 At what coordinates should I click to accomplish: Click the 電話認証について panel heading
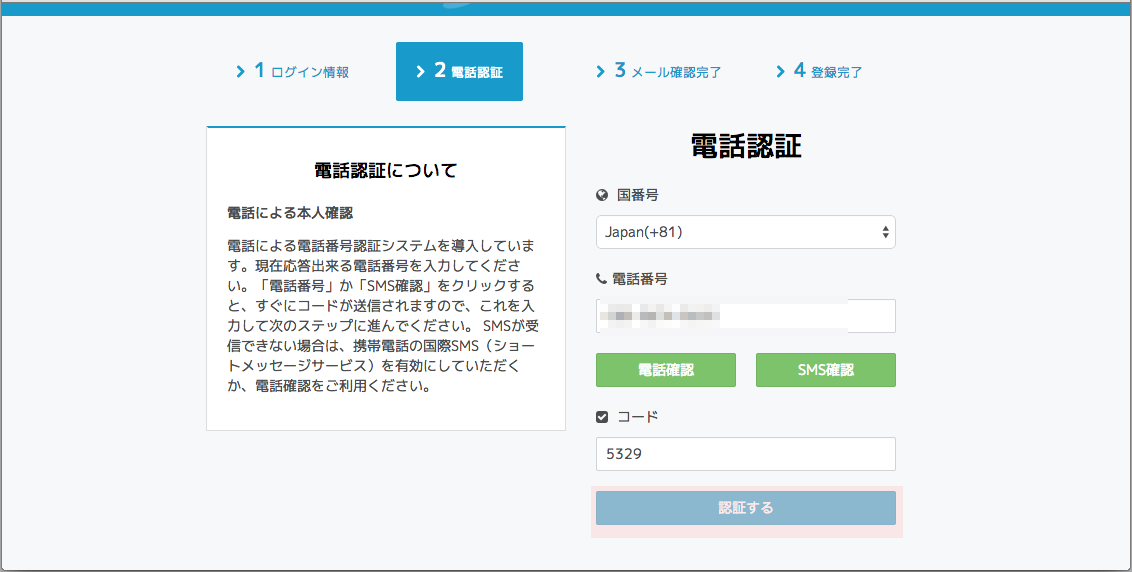[386, 170]
